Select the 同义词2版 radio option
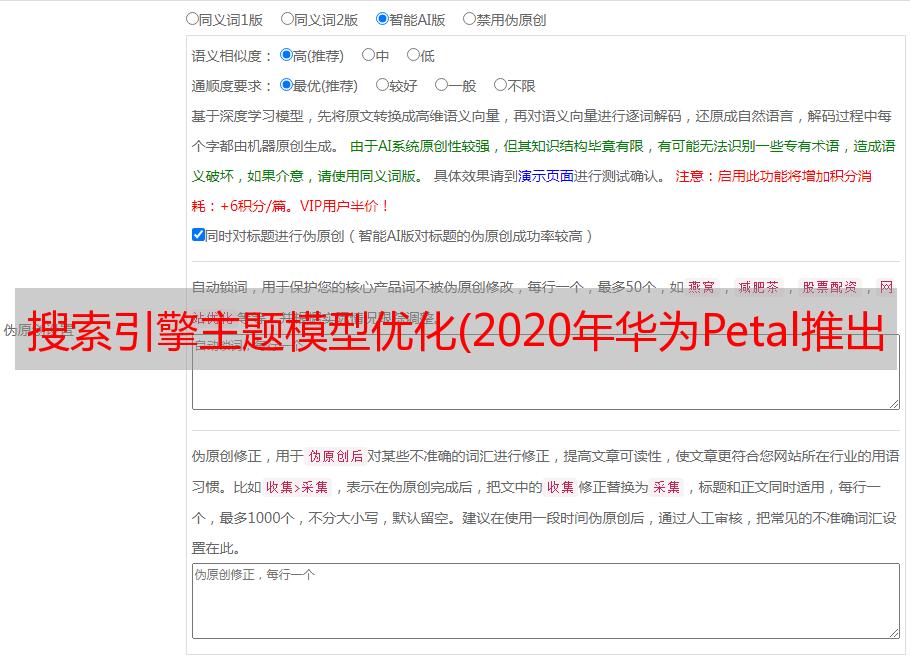The width and height of the screenshot is (911, 658). pos(287,19)
